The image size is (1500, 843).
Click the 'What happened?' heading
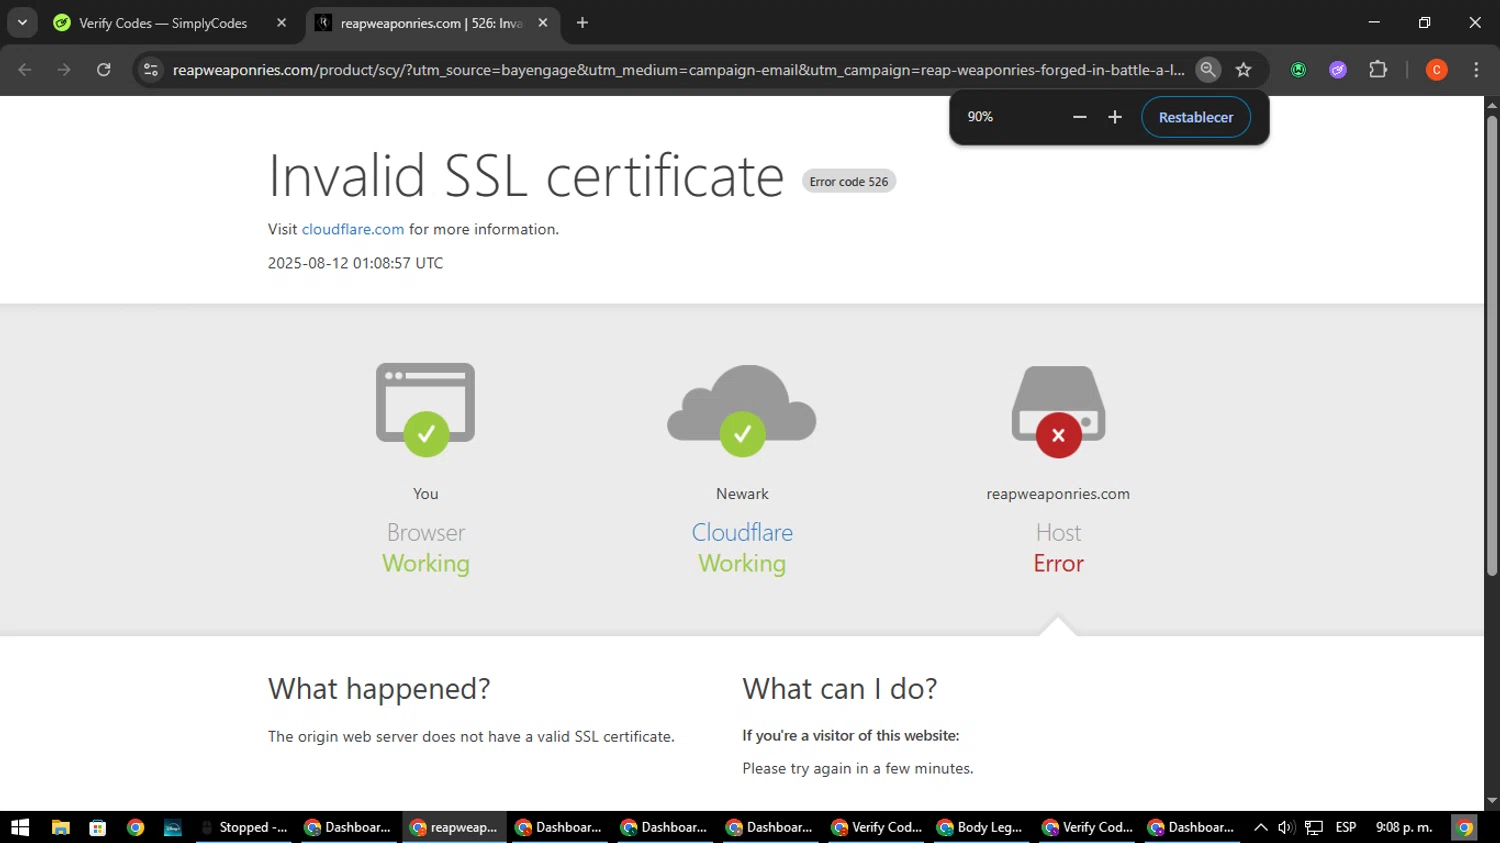pos(379,689)
